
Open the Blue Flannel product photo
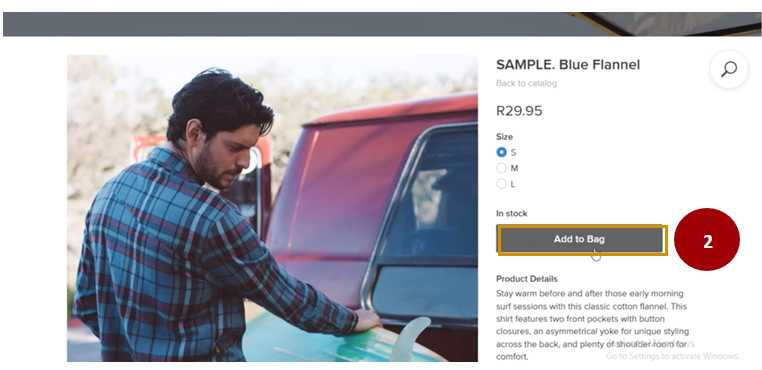(272, 208)
